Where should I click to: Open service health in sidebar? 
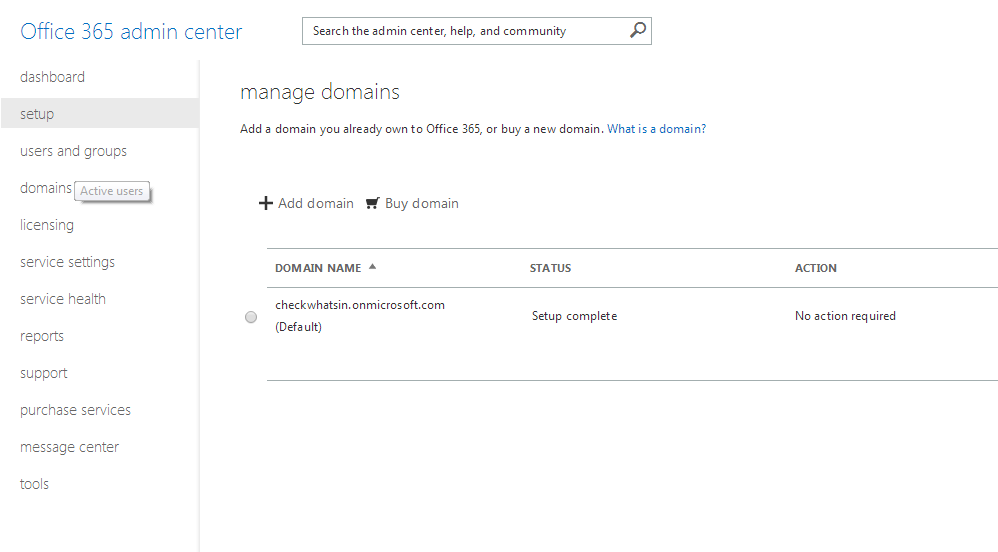tap(62, 299)
